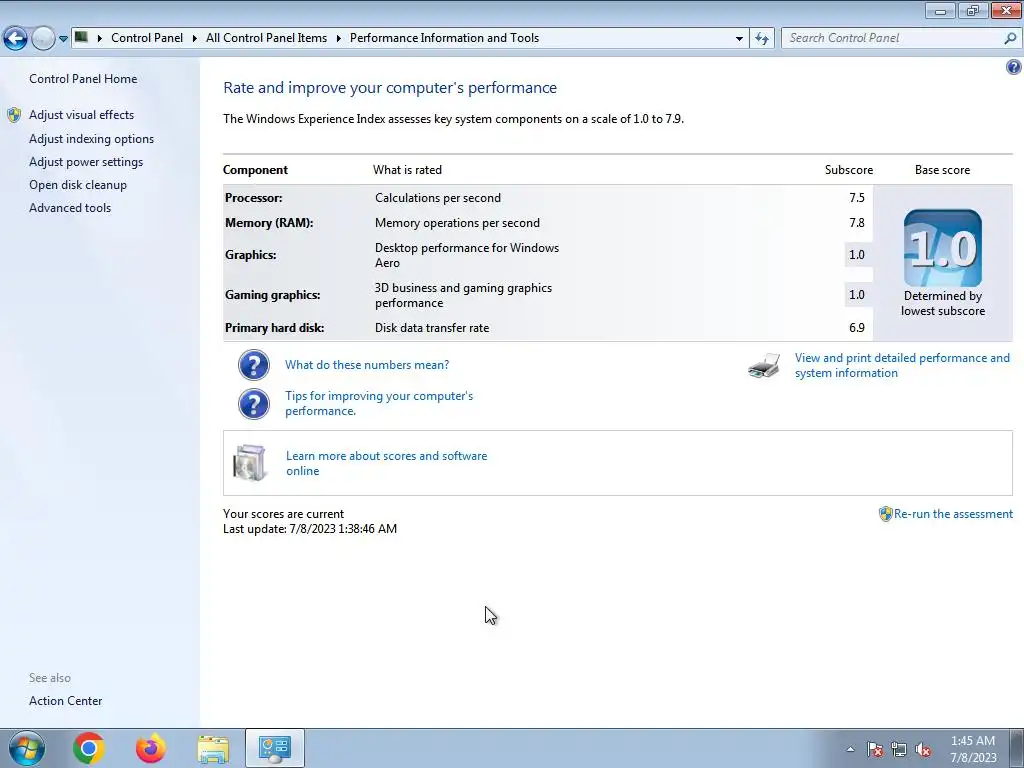Open Action Center flag tray icon
1024x768 pixels.
pos(874,749)
